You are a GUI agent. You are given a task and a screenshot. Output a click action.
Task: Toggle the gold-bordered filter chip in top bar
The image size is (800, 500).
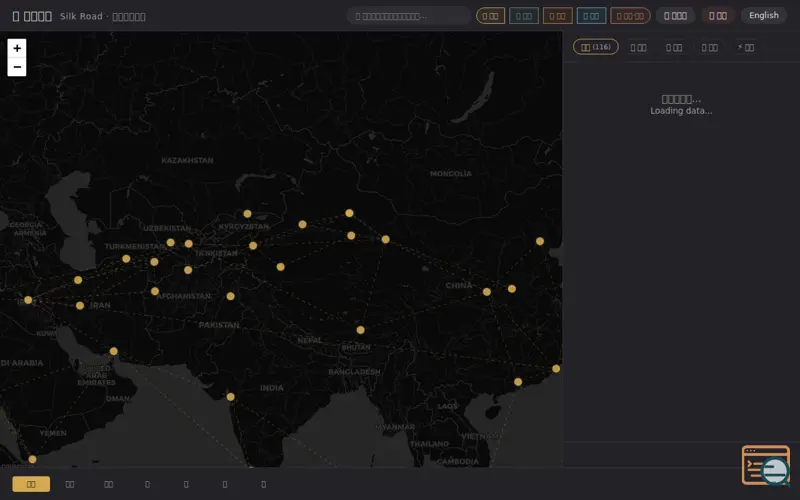pyautogui.click(x=490, y=16)
